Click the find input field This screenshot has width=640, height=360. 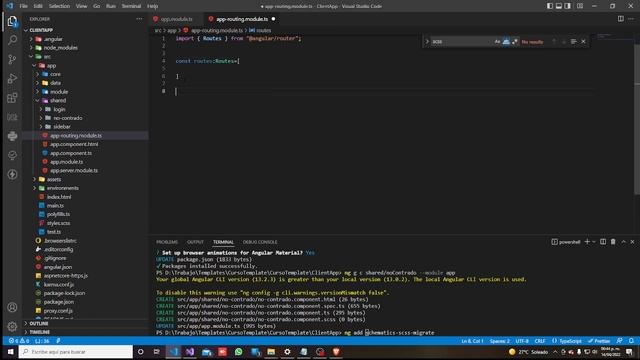[x=461, y=41]
